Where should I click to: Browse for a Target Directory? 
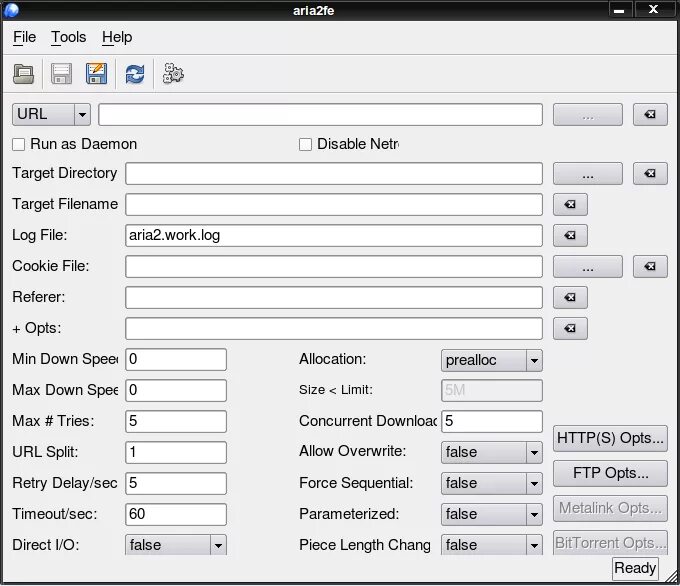click(x=588, y=174)
